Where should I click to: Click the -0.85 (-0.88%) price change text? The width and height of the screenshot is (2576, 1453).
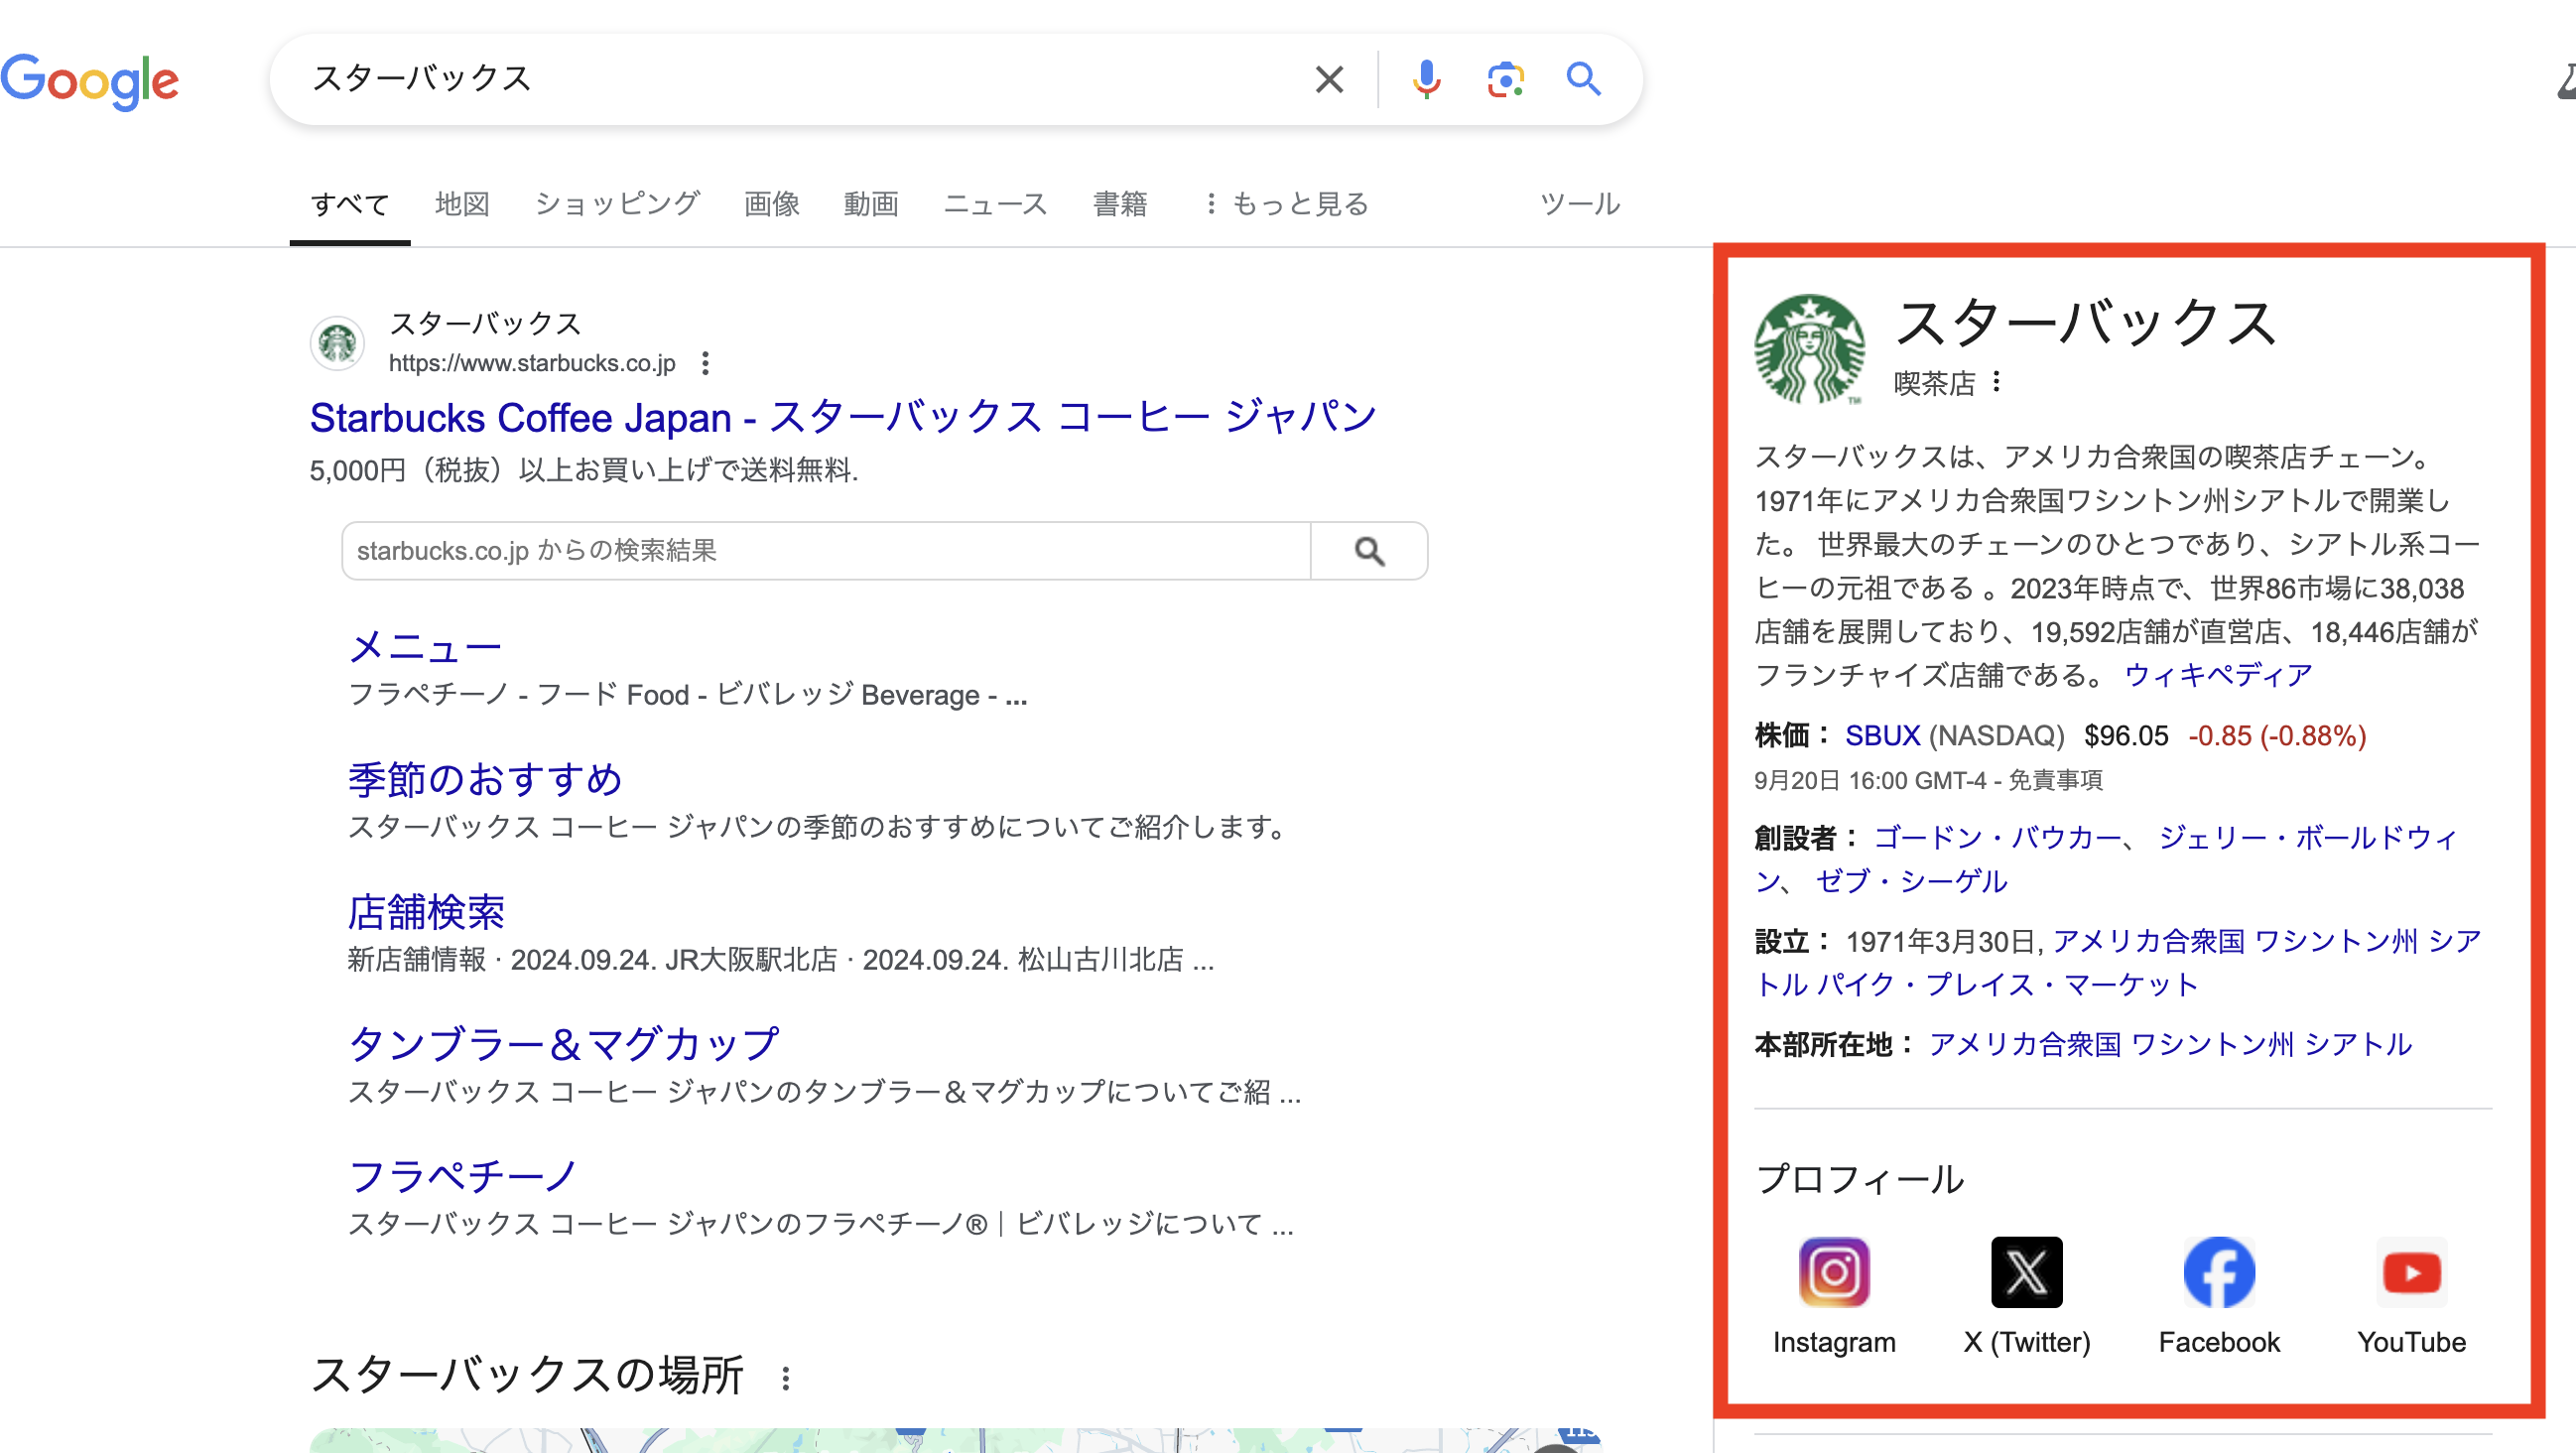tap(2277, 735)
